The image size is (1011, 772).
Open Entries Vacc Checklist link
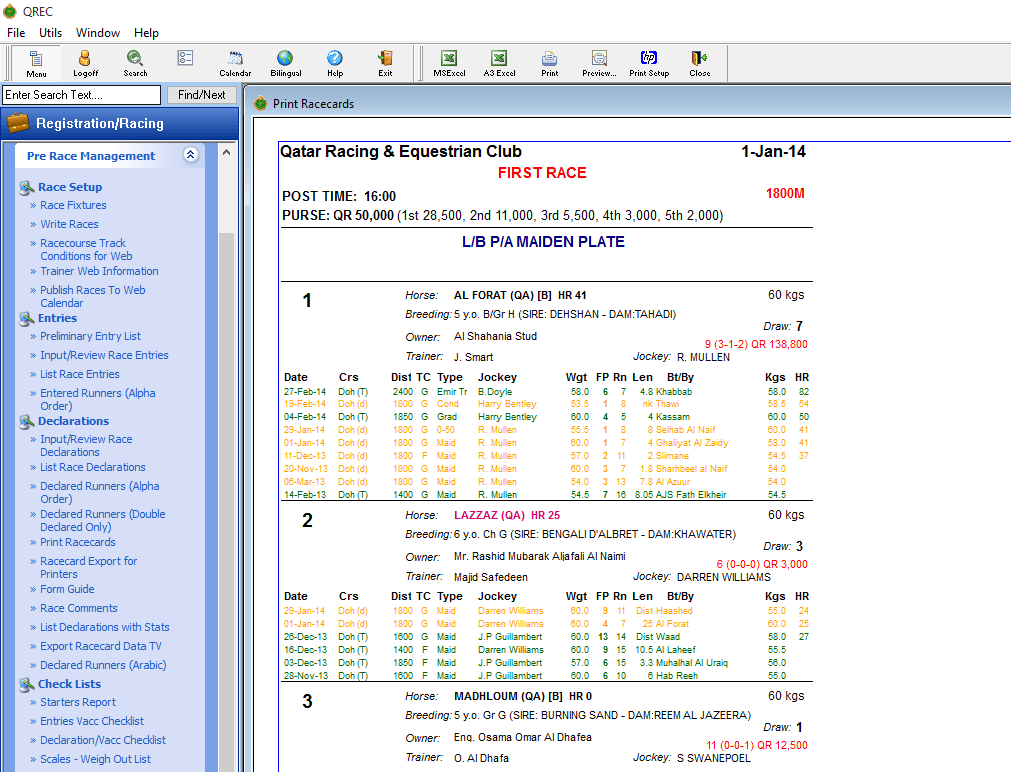coord(92,721)
